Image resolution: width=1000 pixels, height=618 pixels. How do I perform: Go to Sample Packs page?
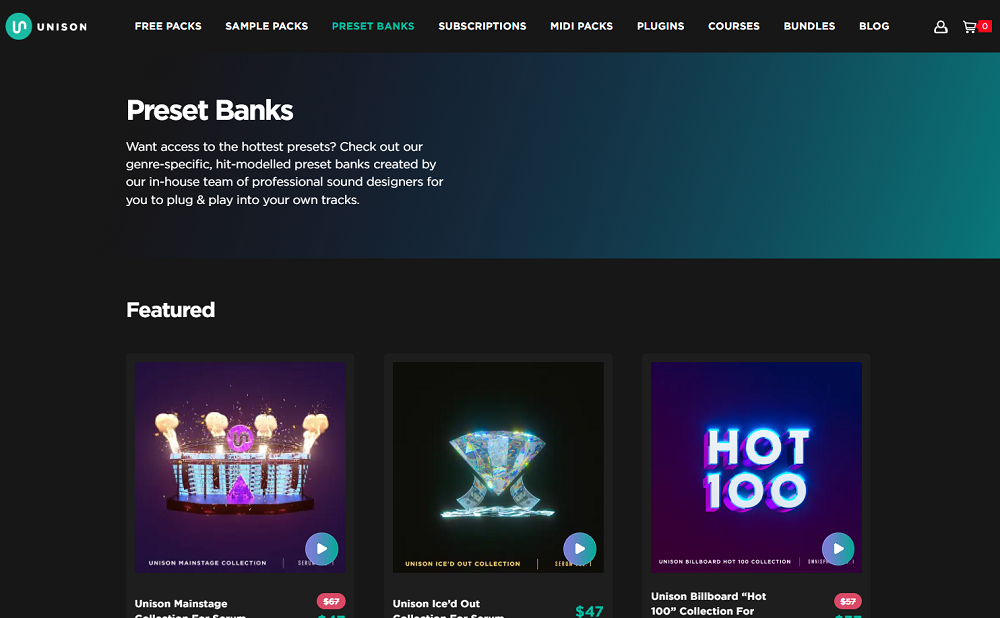coord(267,26)
